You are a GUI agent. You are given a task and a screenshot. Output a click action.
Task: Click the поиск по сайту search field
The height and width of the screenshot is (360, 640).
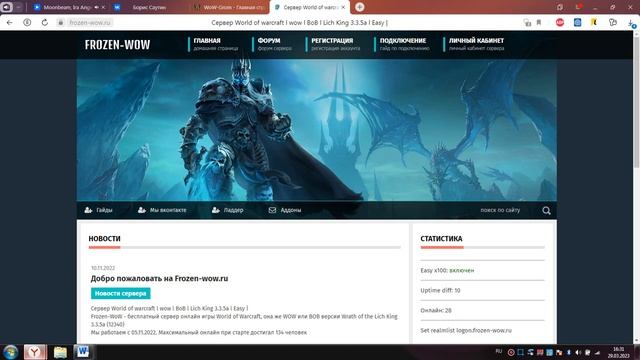point(500,210)
